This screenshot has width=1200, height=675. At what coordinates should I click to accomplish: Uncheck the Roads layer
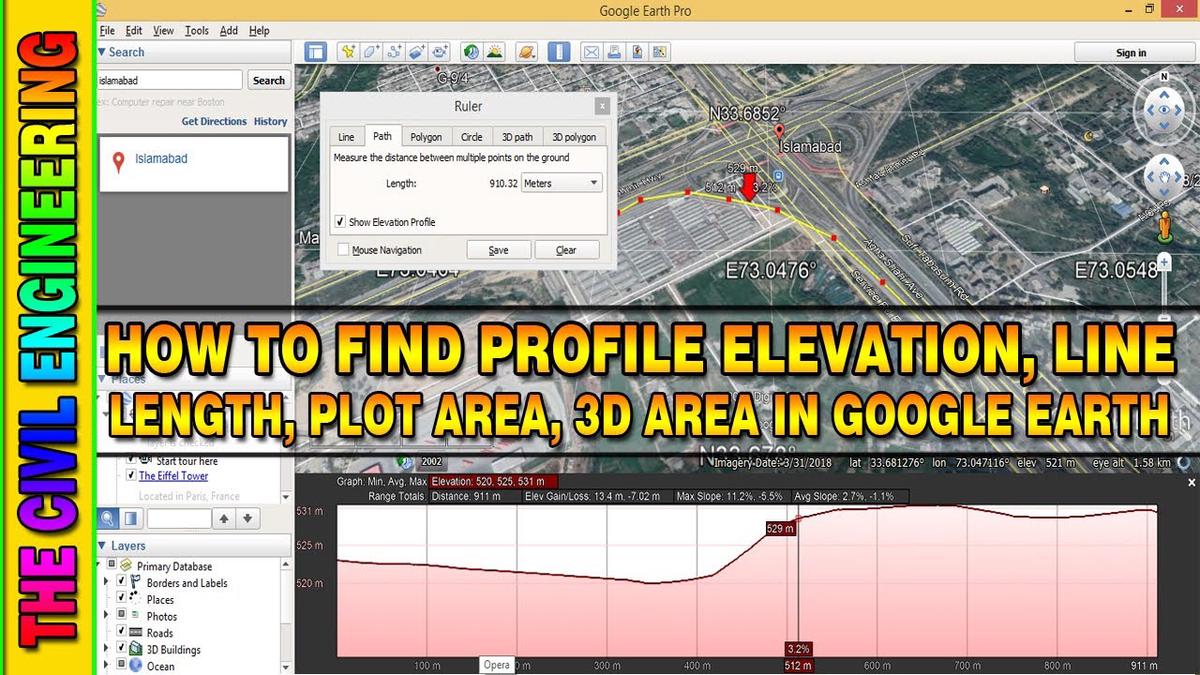pyautogui.click(x=120, y=632)
